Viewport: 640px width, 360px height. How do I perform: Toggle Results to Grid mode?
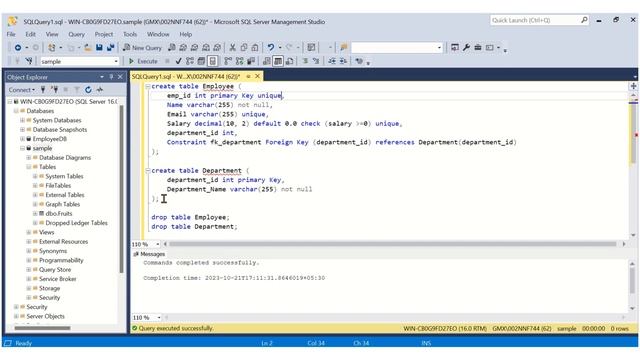(x=278, y=61)
